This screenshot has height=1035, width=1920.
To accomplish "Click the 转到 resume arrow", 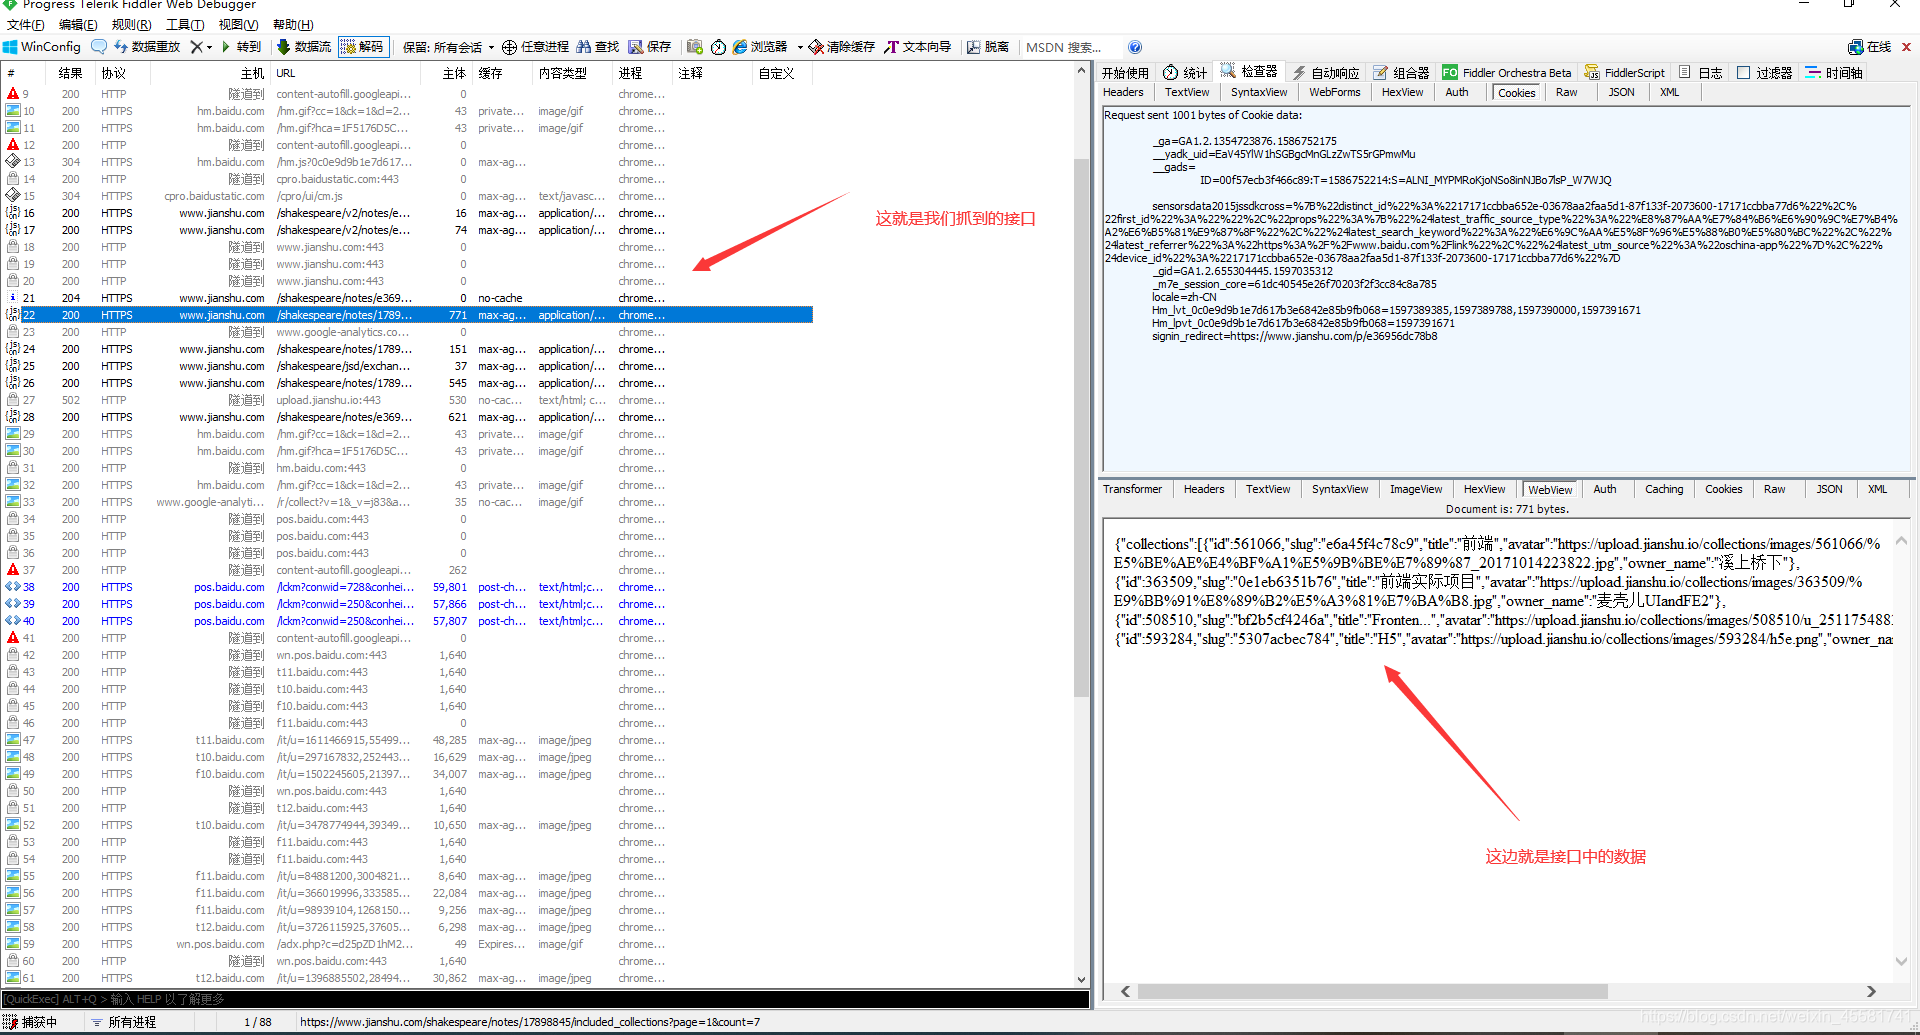I will pos(241,47).
